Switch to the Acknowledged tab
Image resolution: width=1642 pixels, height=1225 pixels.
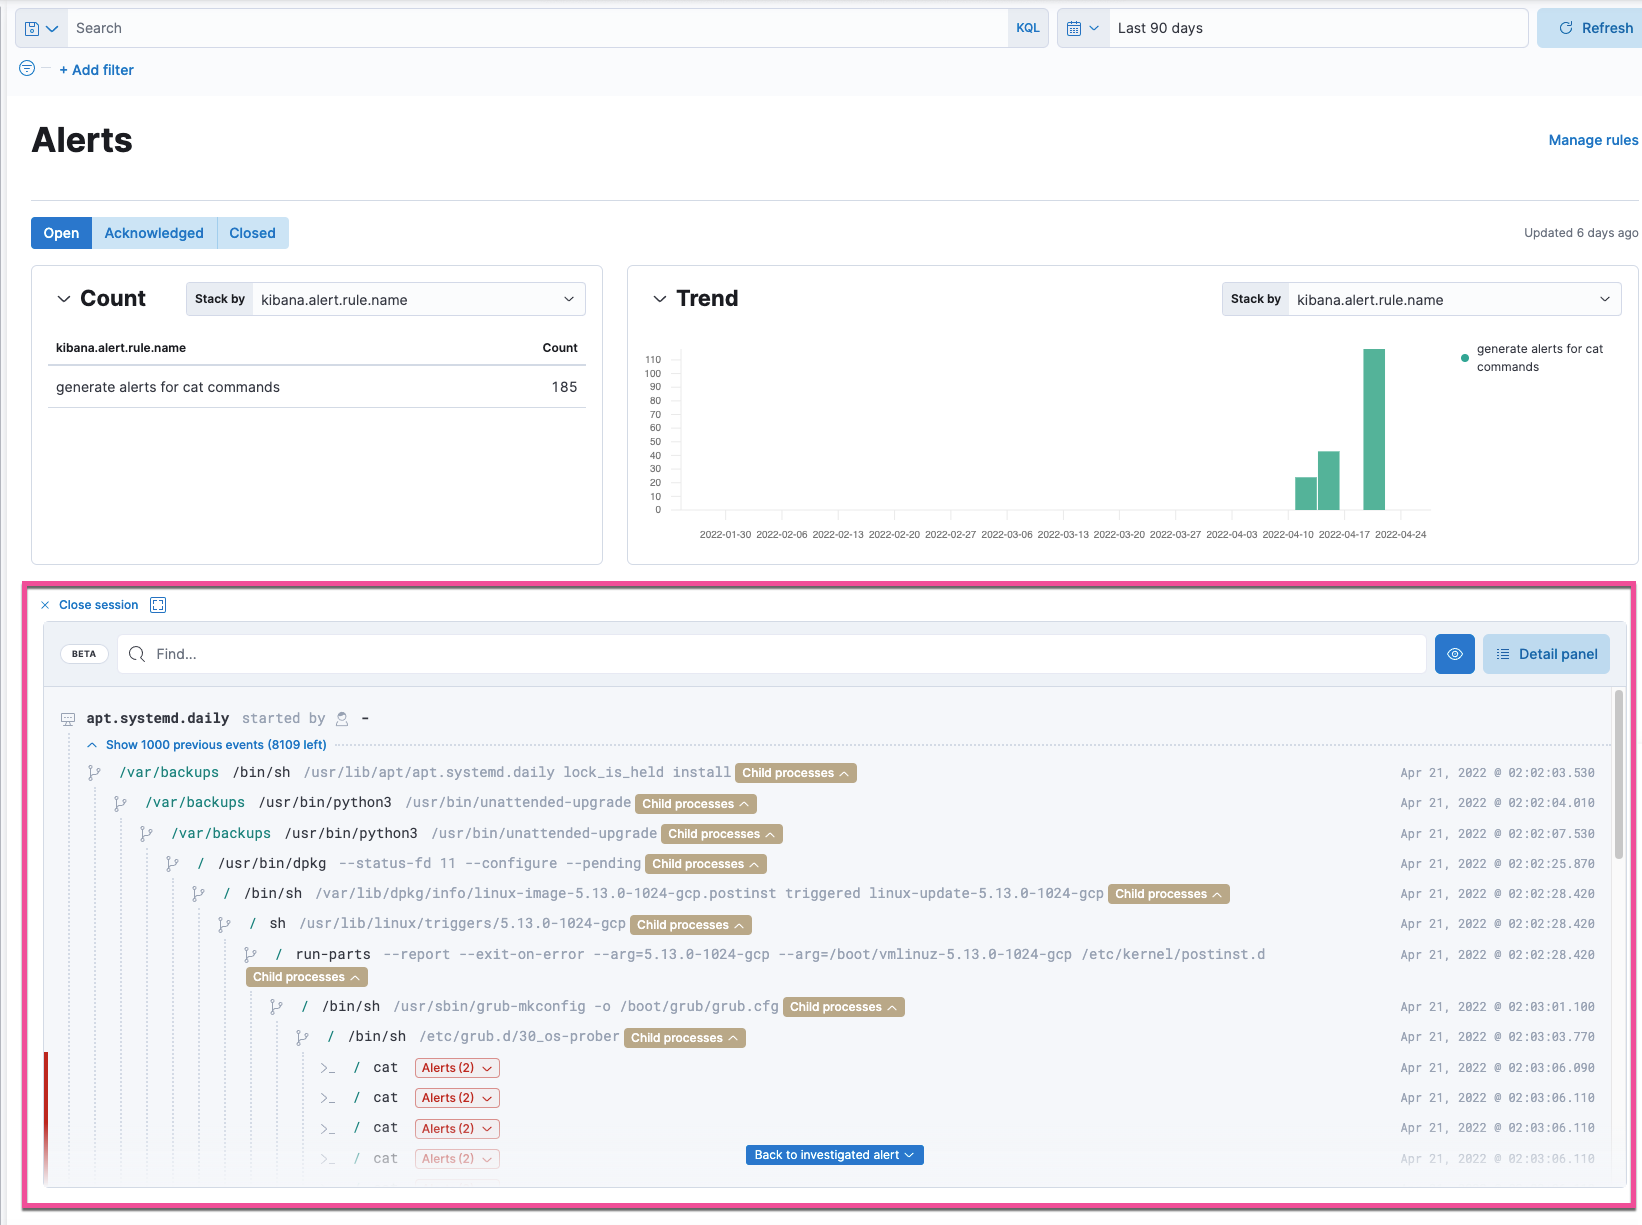pos(154,233)
